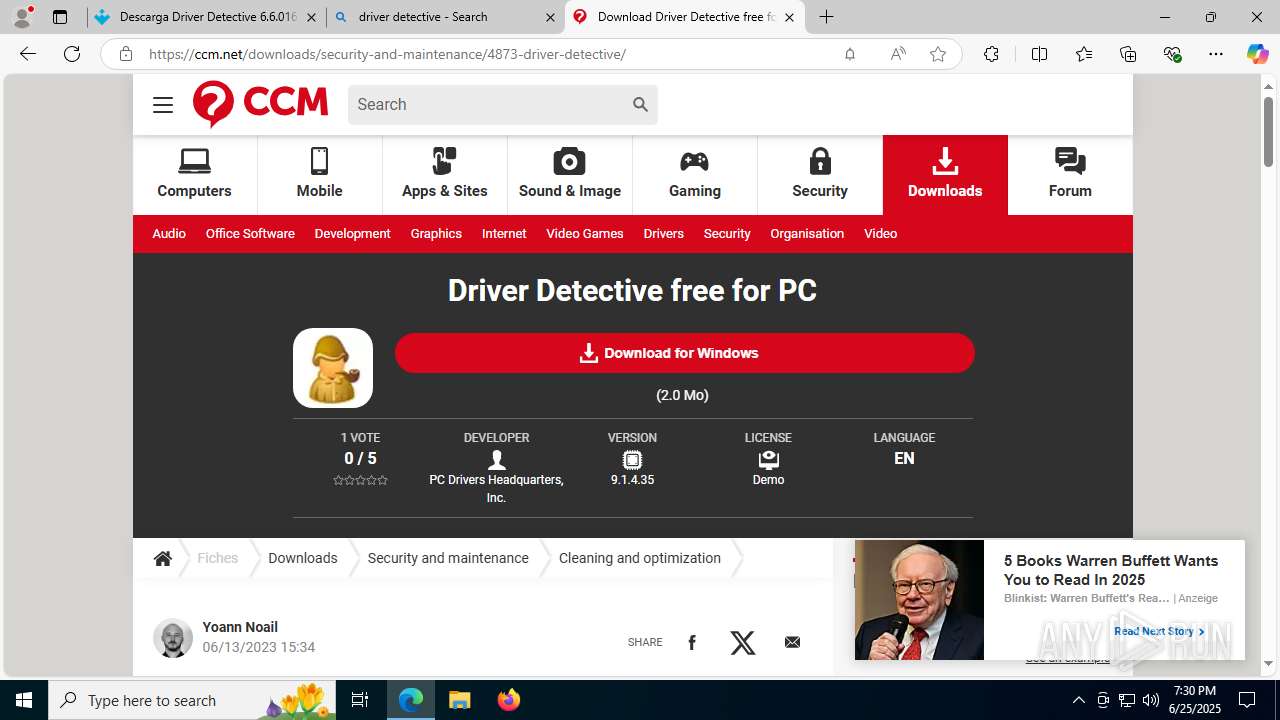Screen dimensions: 1280x720
Task: Refresh the current page
Action: pyautogui.click(x=72, y=54)
